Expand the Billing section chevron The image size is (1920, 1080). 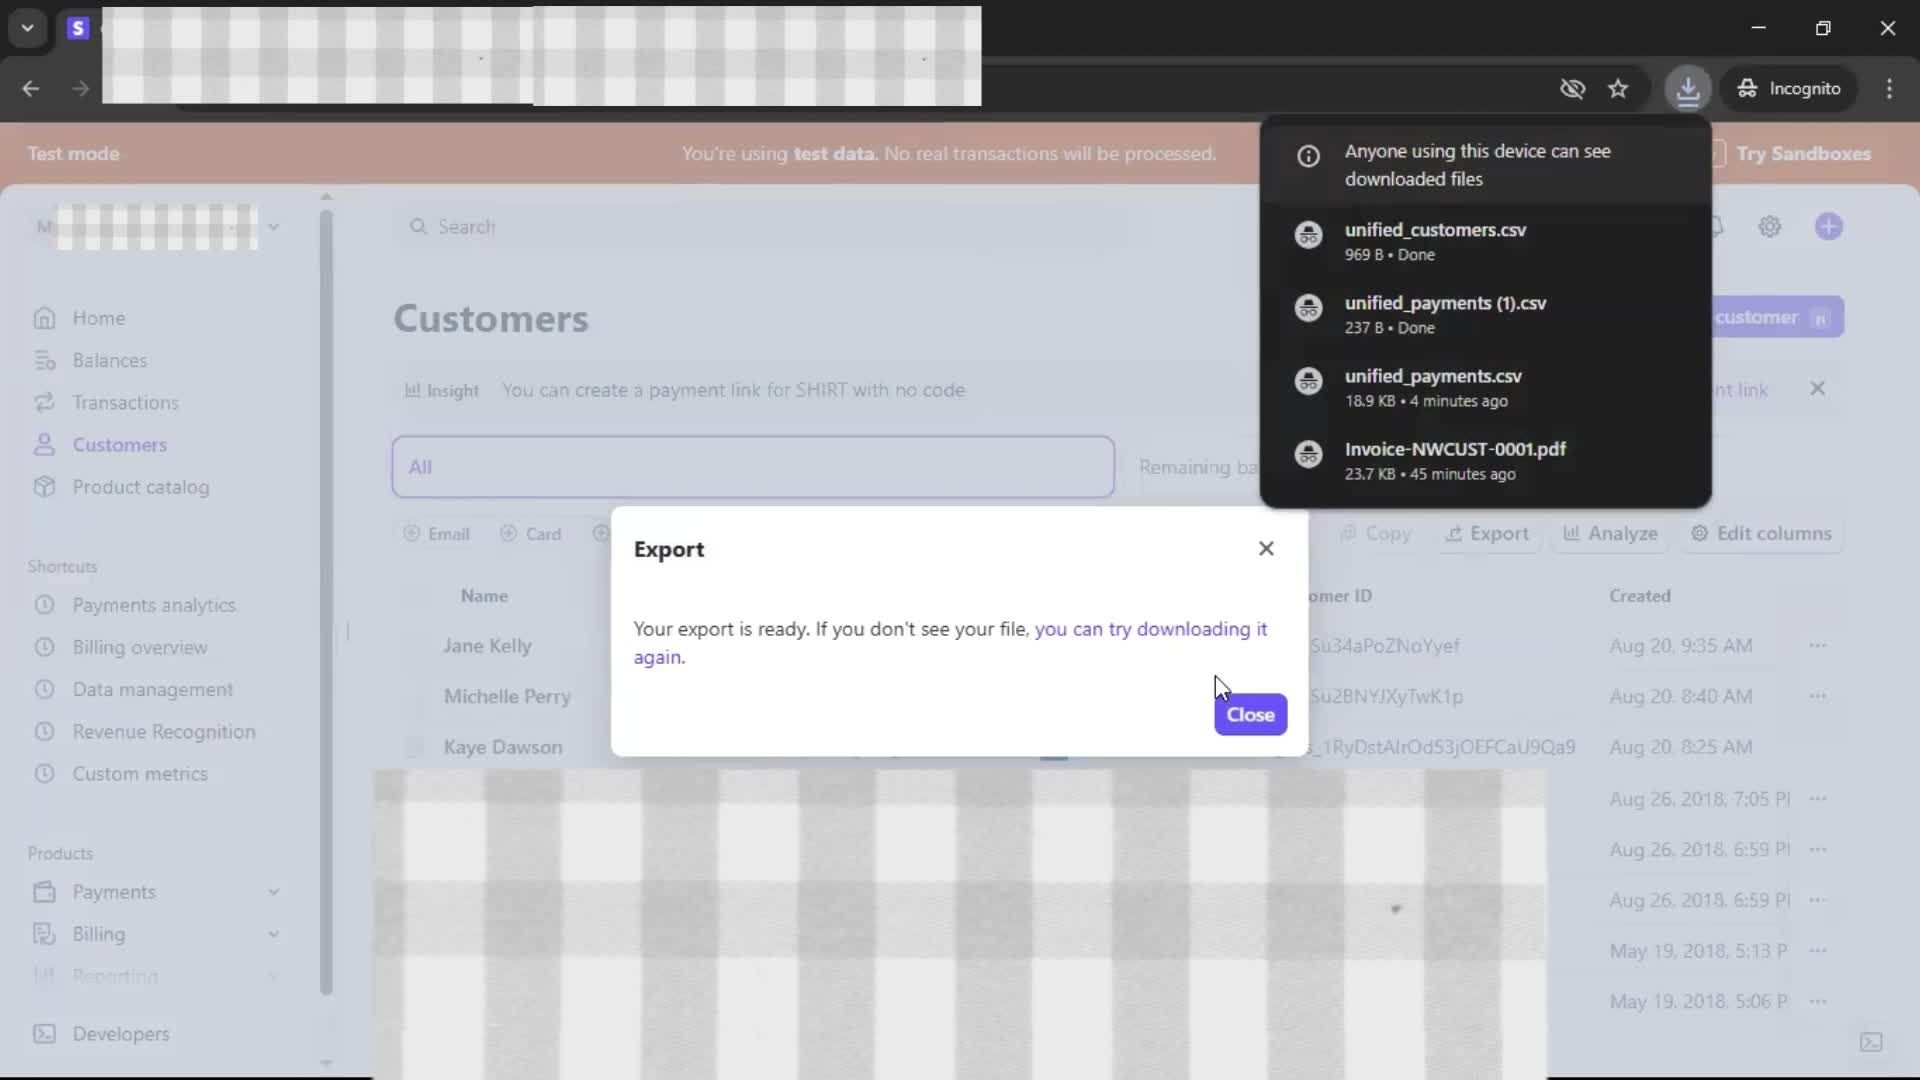(273, 934)
